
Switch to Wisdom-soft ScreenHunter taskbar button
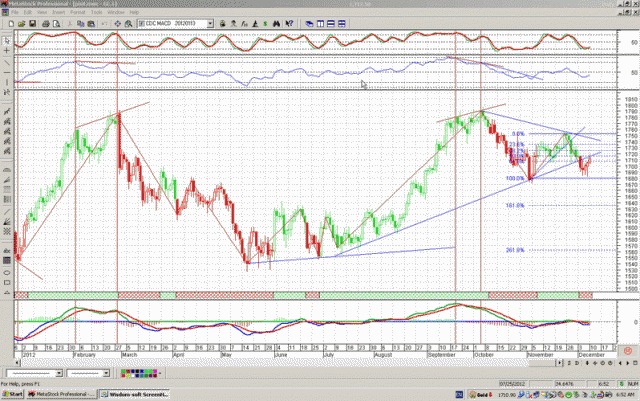(x=135, y=394)
